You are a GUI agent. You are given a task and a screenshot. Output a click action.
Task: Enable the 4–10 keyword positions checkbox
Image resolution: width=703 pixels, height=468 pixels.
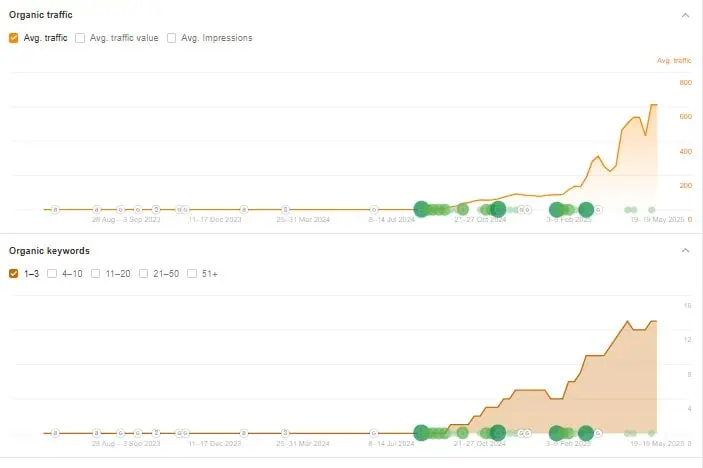tap(52, 273)
